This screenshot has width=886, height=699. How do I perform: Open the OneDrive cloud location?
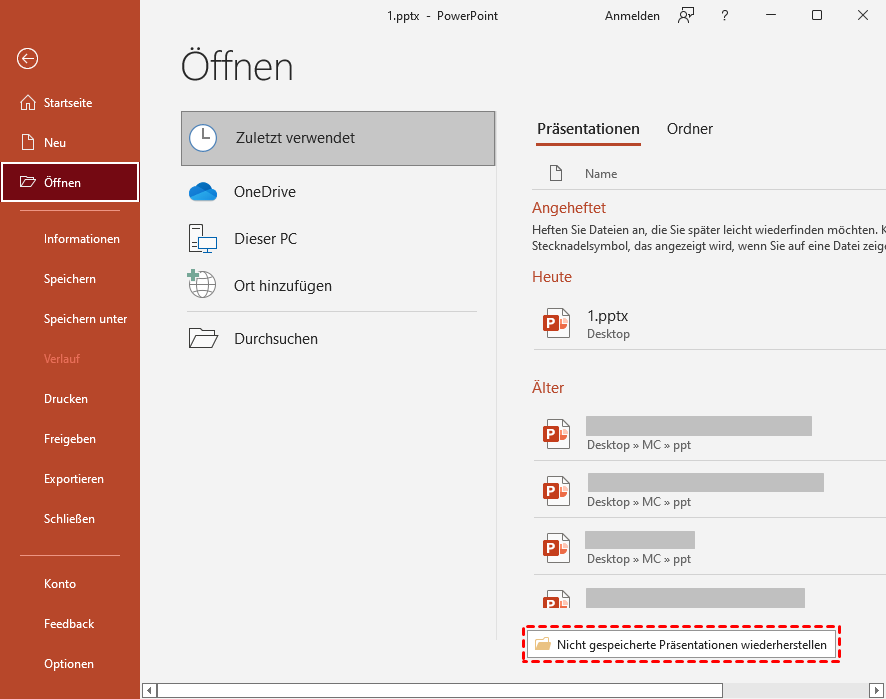pos(203,192)
